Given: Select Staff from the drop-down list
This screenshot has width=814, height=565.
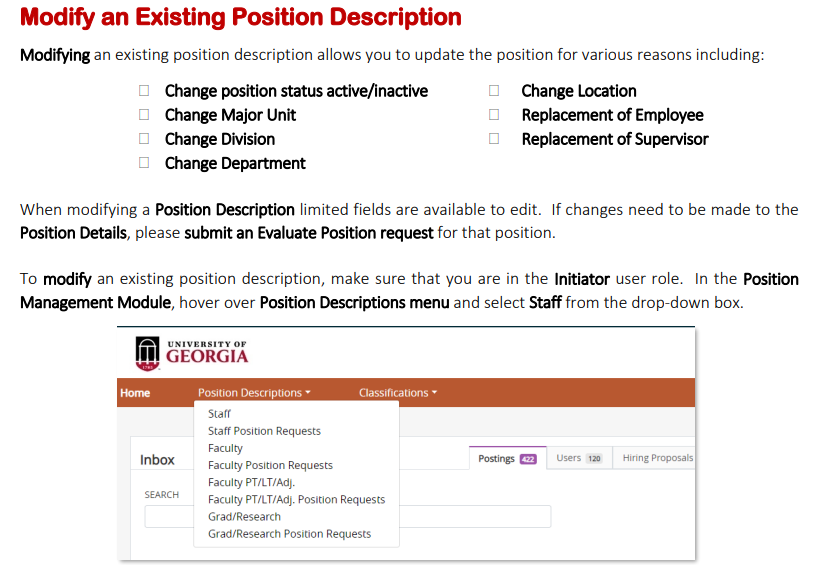Looking at the screenshot, I should tap(219, 414).
